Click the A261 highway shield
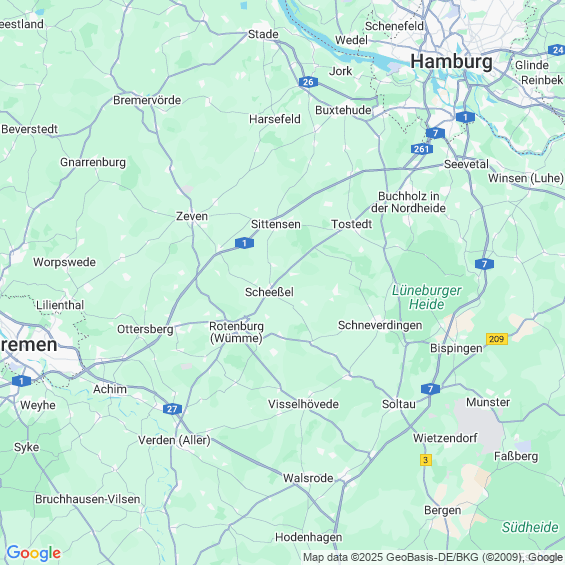 point(422,149)
